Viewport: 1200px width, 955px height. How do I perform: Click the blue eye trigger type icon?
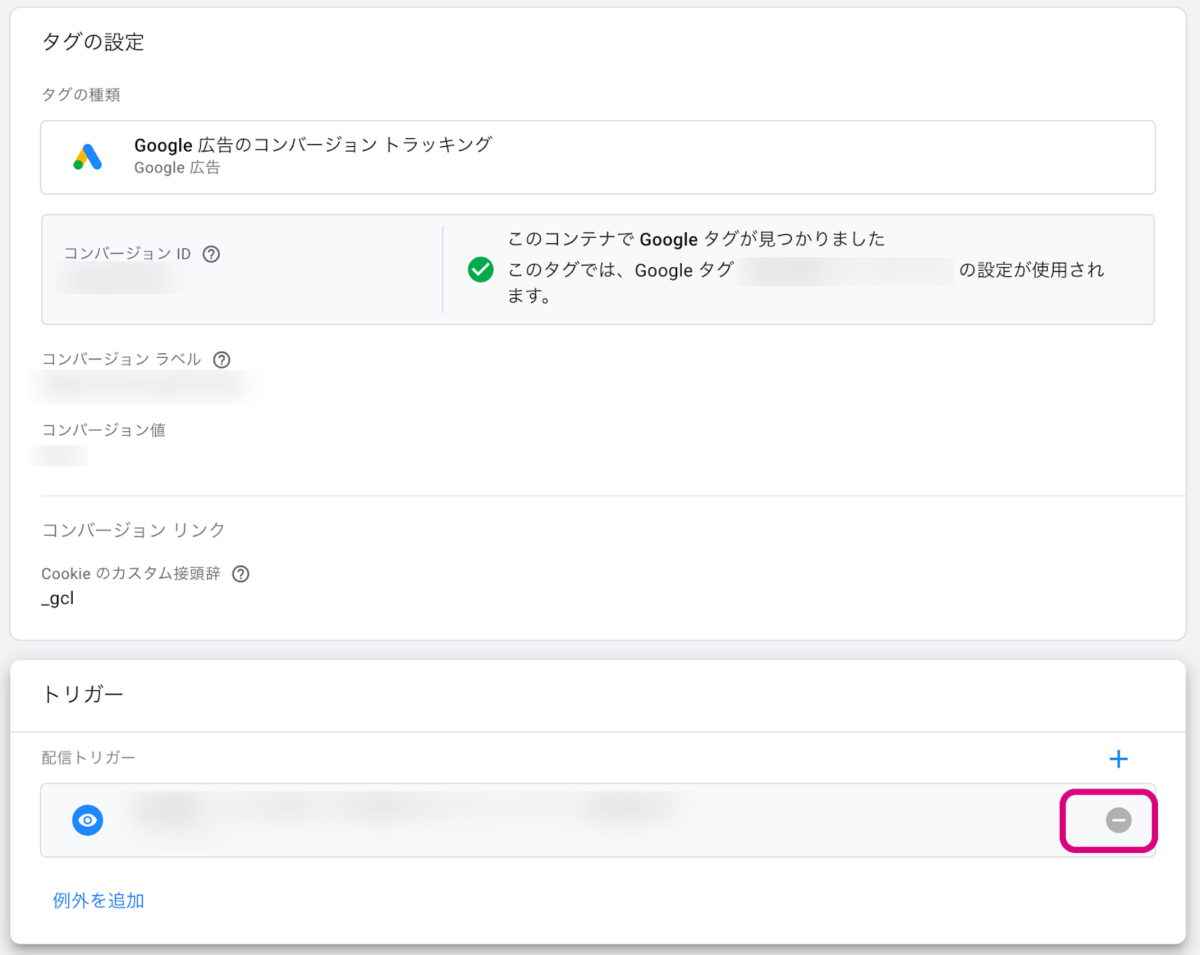pos(88,820)
